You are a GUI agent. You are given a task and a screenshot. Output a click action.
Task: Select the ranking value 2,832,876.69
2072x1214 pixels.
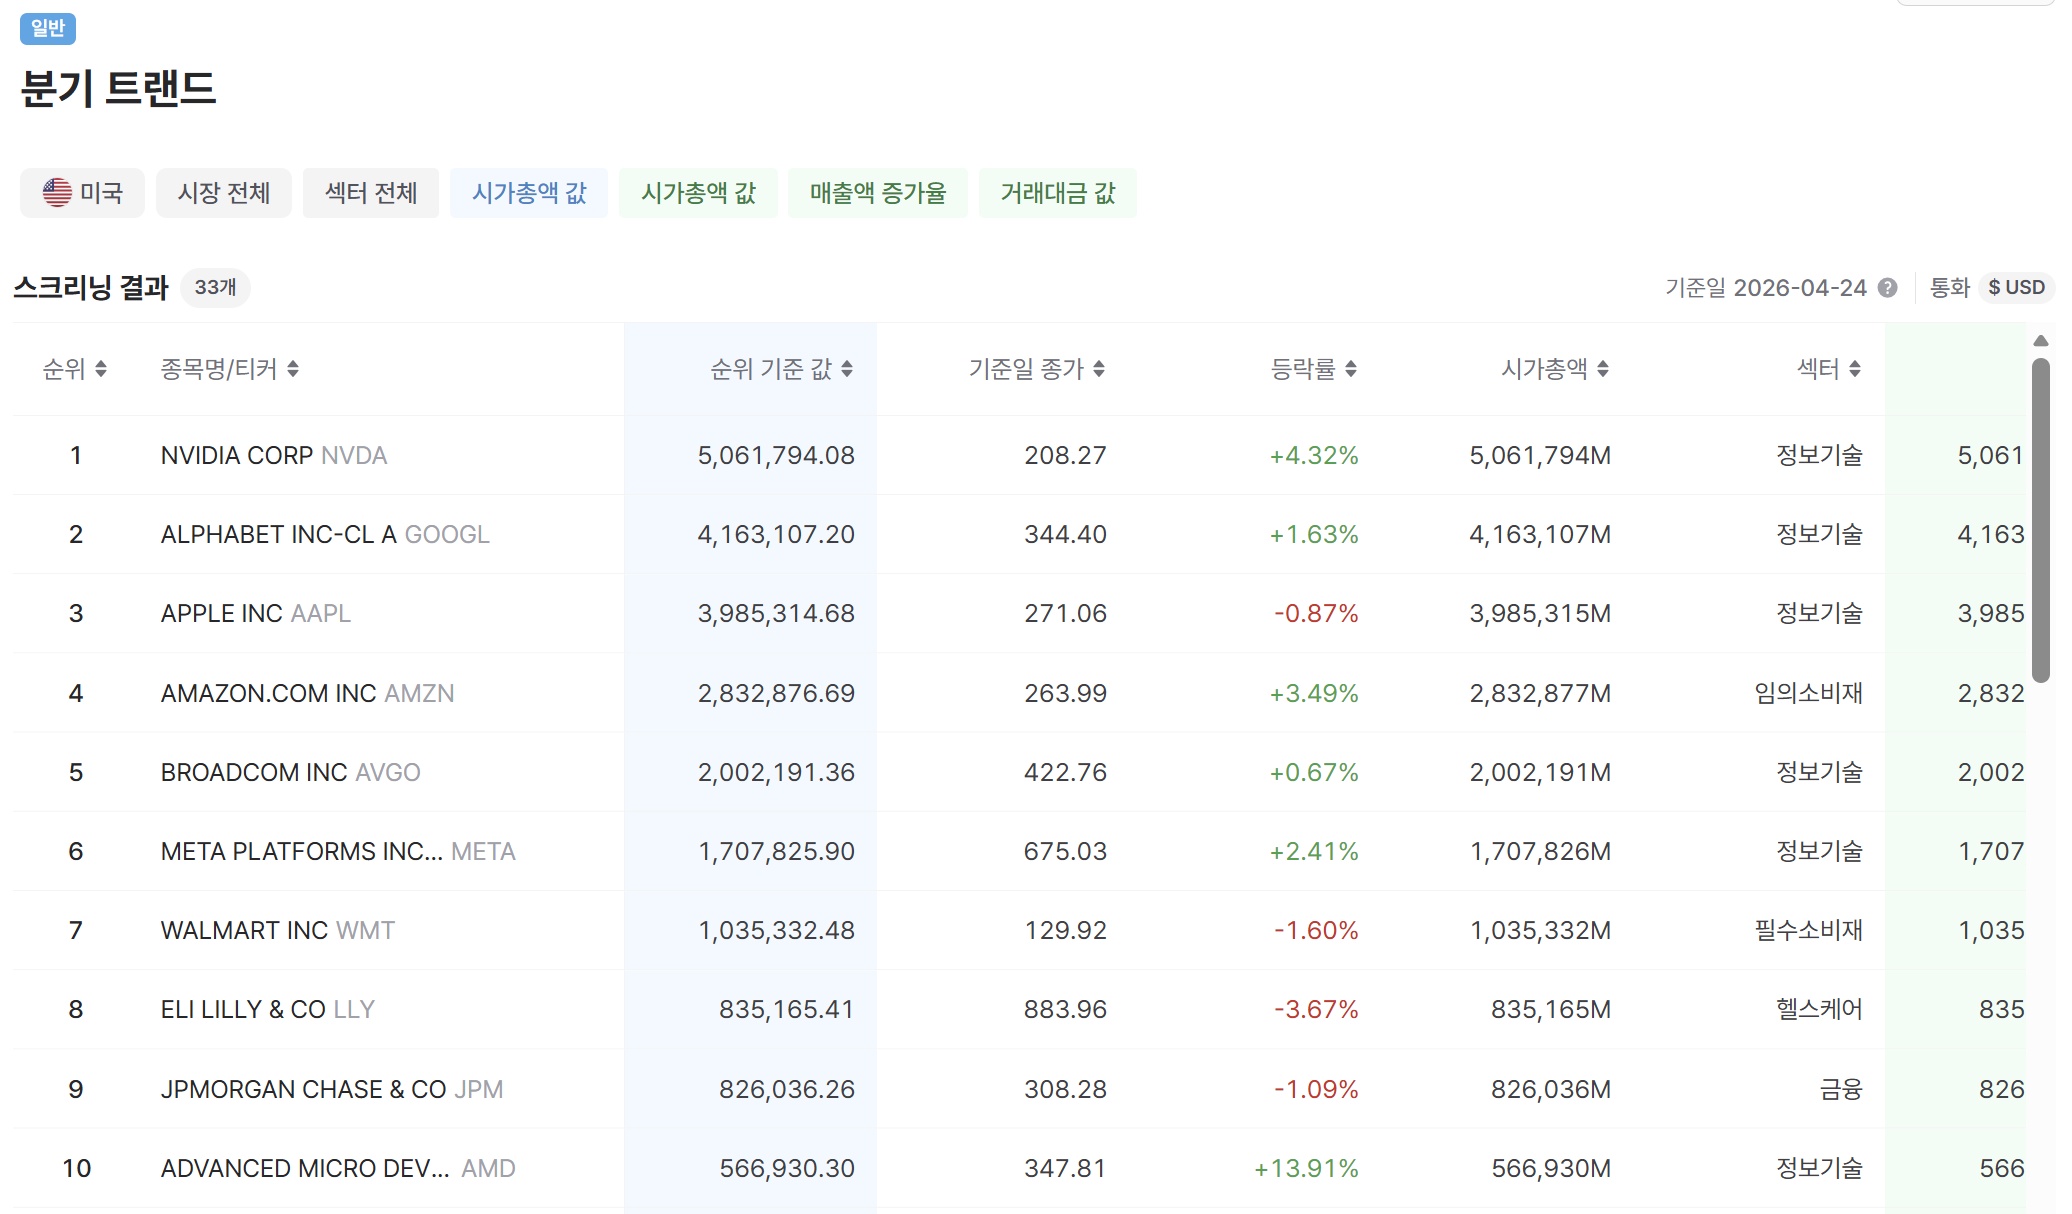click(776, 693)
